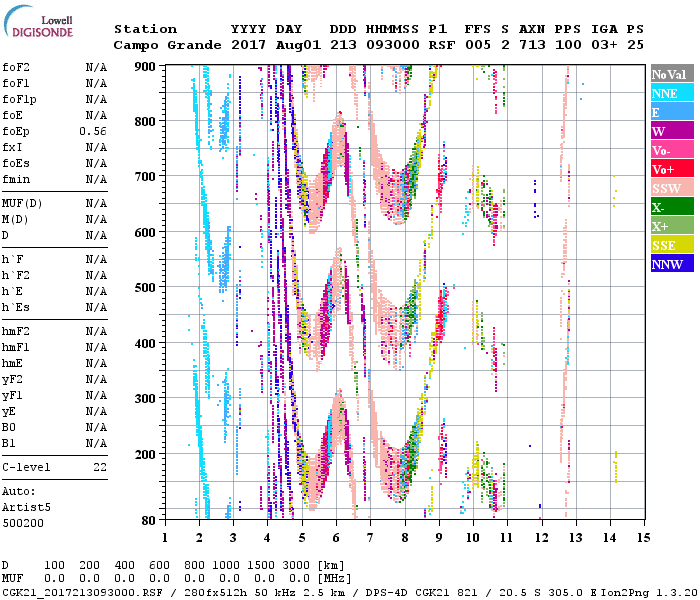Click the SSW legend swatch

pos(670,189)
